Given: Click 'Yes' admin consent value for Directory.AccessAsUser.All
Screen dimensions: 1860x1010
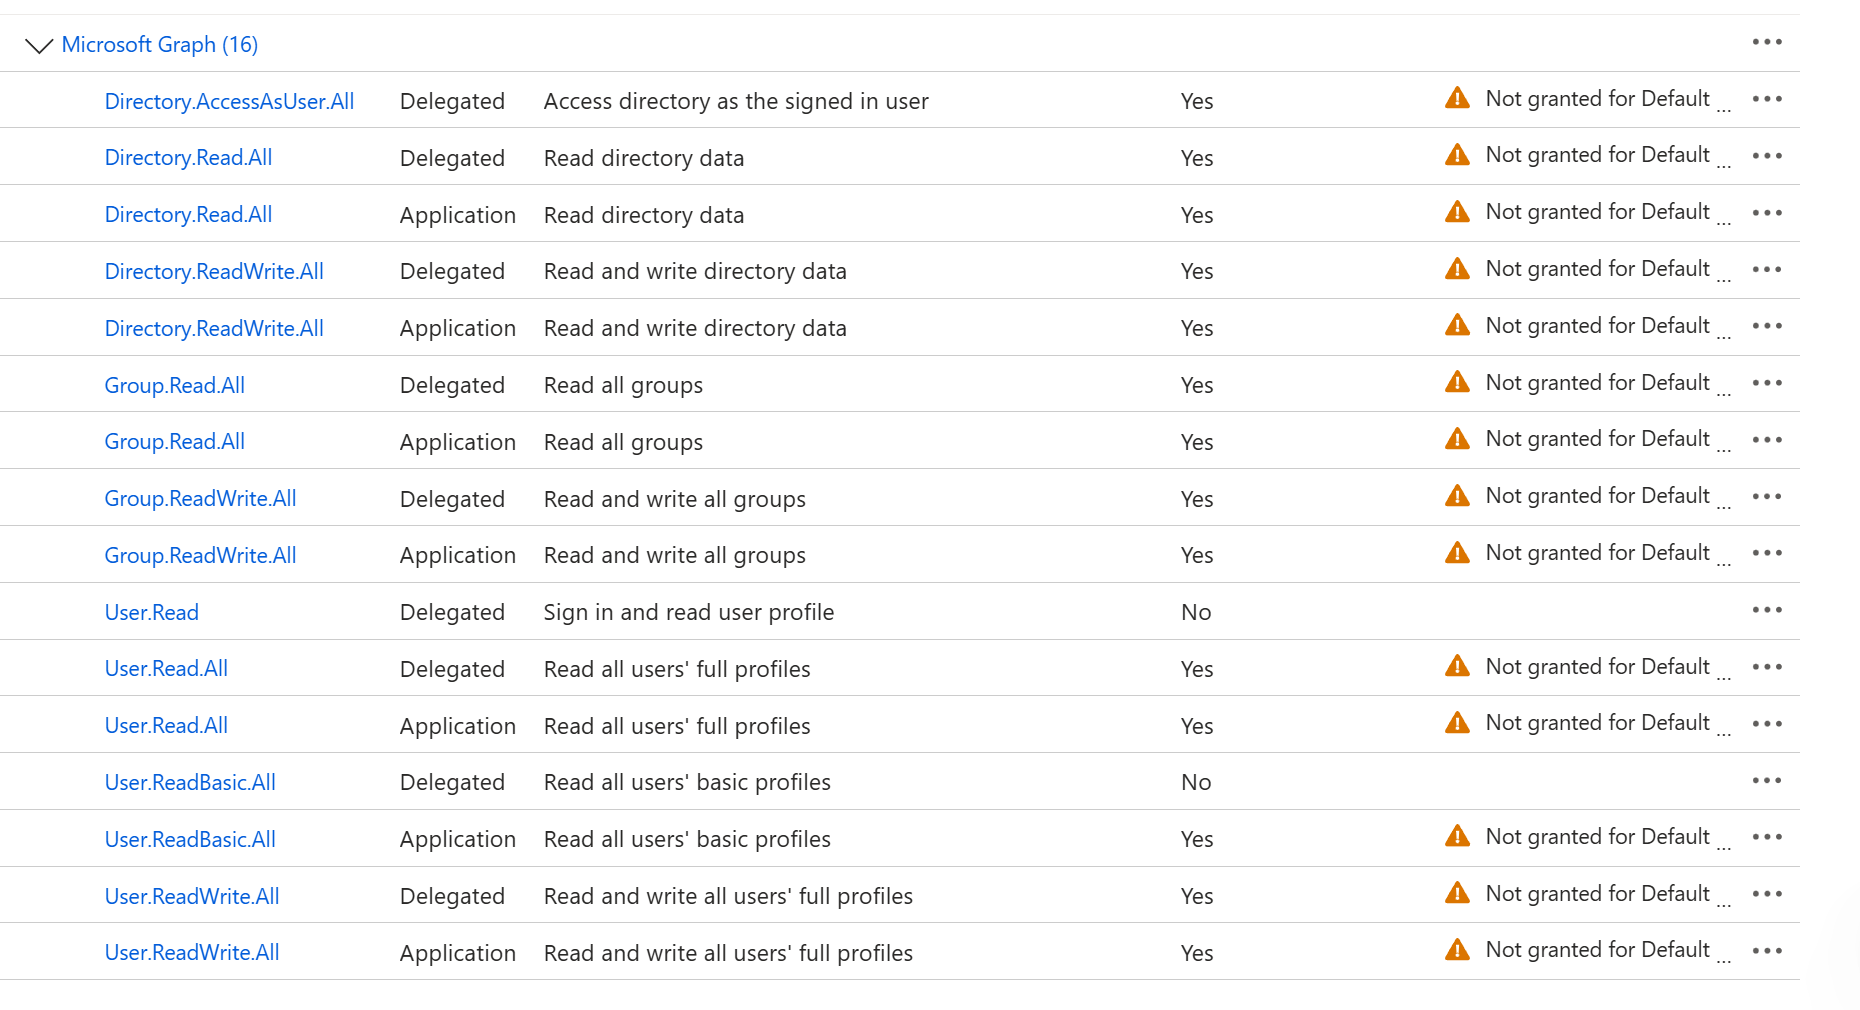Looking at the screenshot, I should pos(1197,101).
